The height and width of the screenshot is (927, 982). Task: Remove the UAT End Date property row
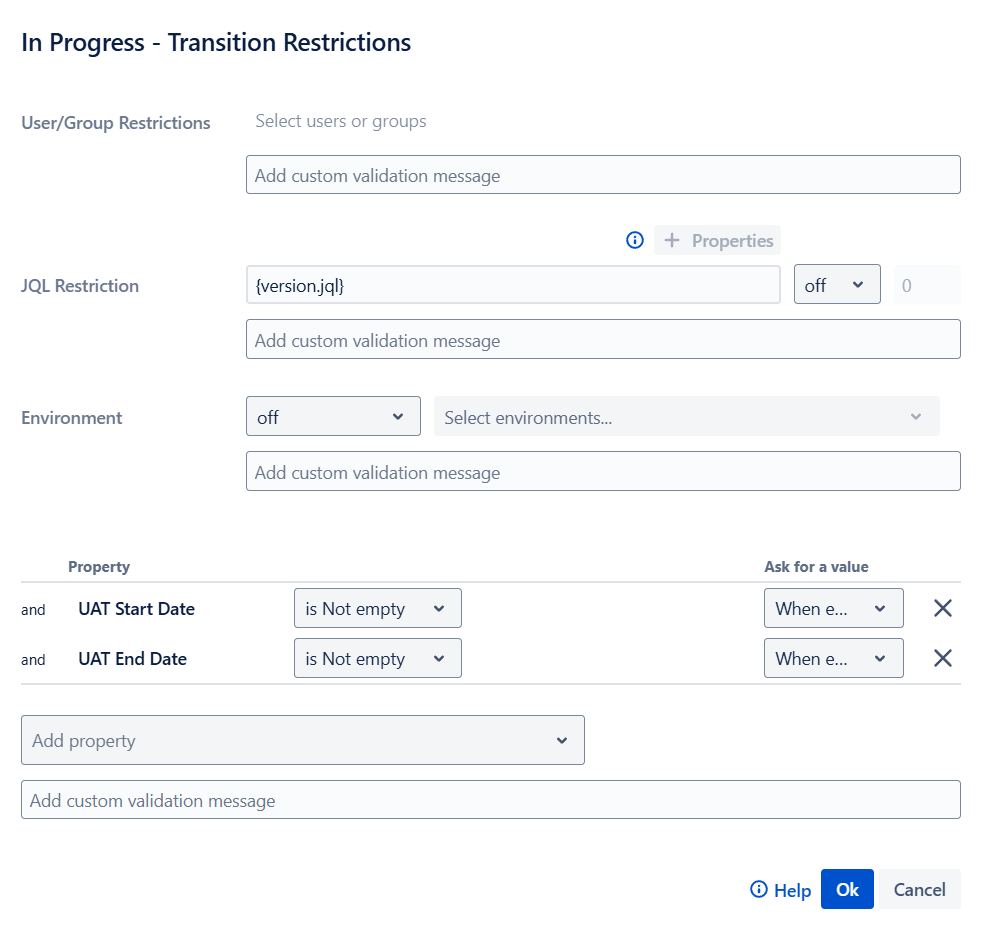(942, 658)
